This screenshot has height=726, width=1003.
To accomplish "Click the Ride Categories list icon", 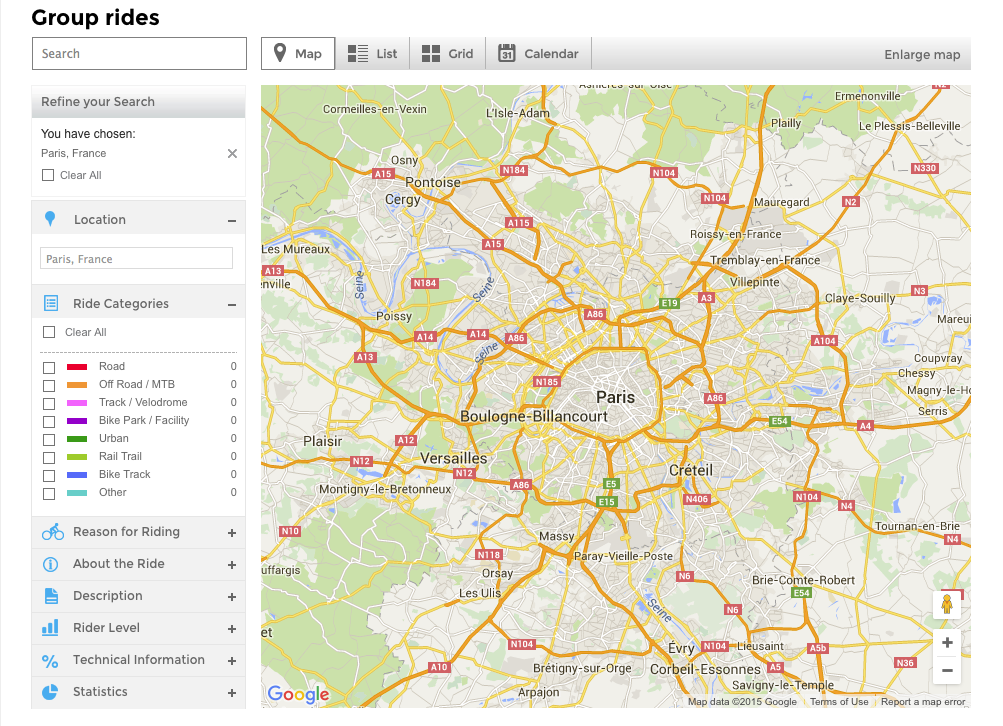I will (51, 303).
